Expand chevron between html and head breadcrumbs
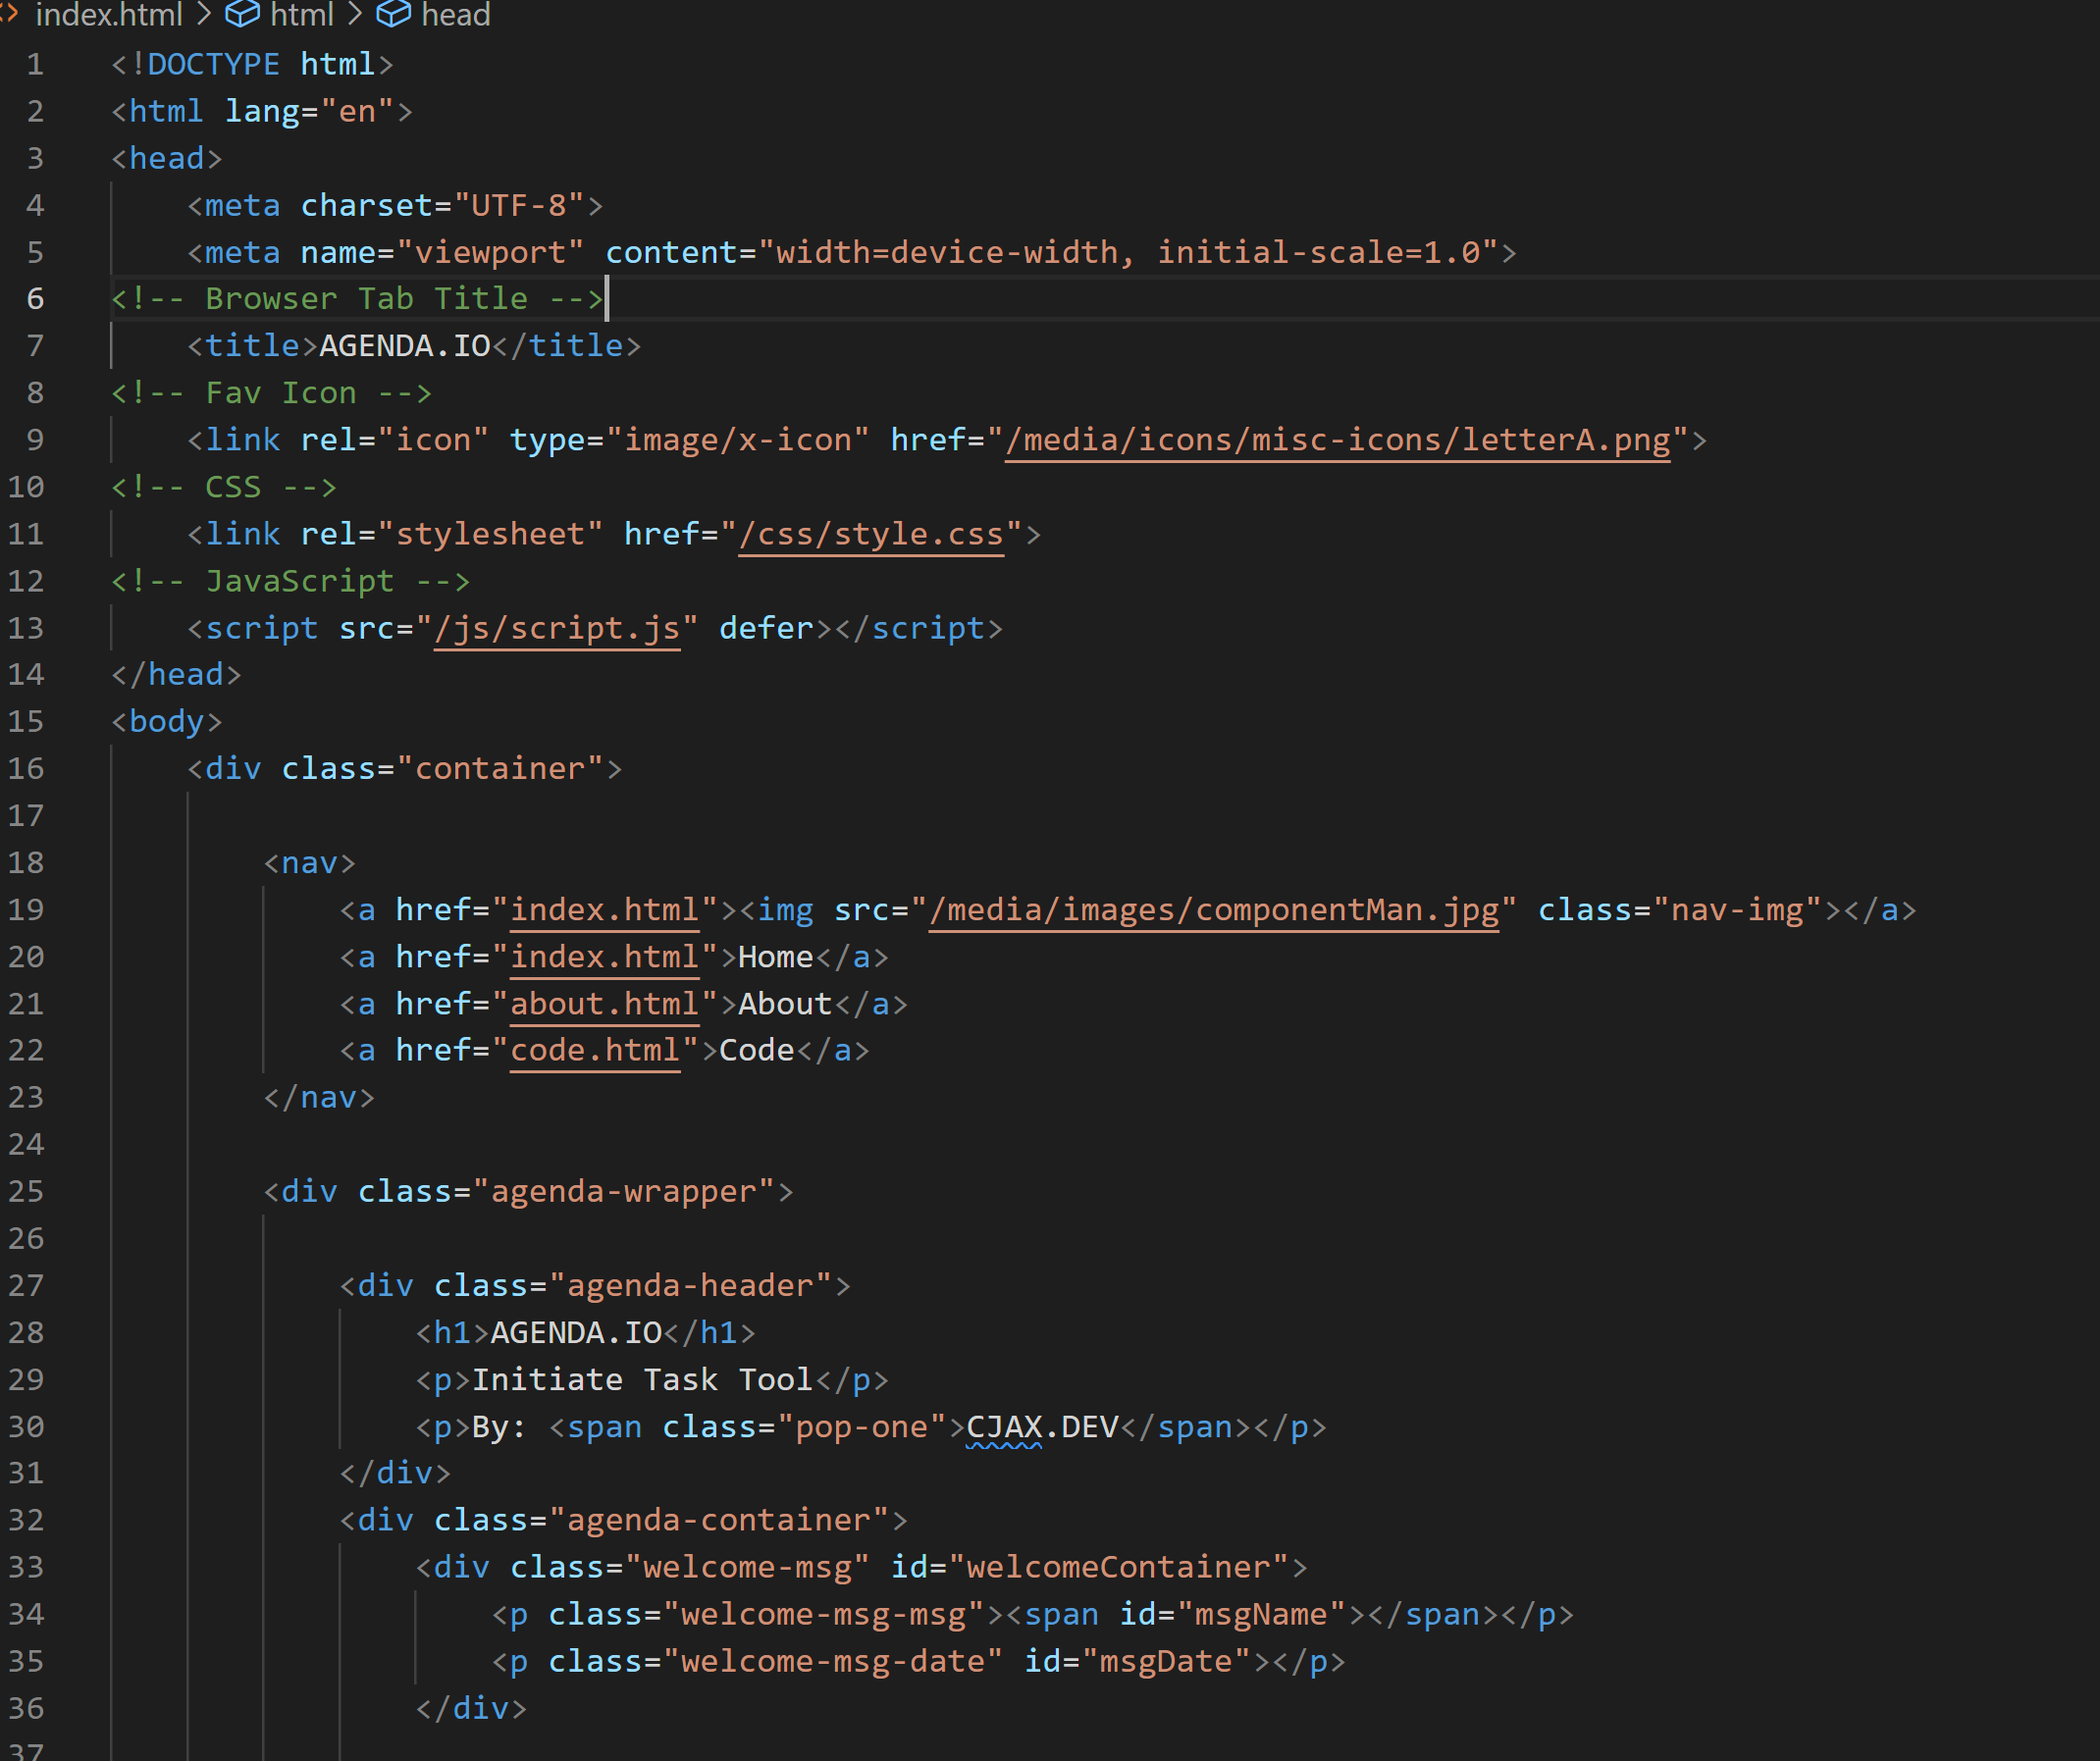Image resolution: width=2100 pixels, height=1761 pixels. [x=355, y=15]
